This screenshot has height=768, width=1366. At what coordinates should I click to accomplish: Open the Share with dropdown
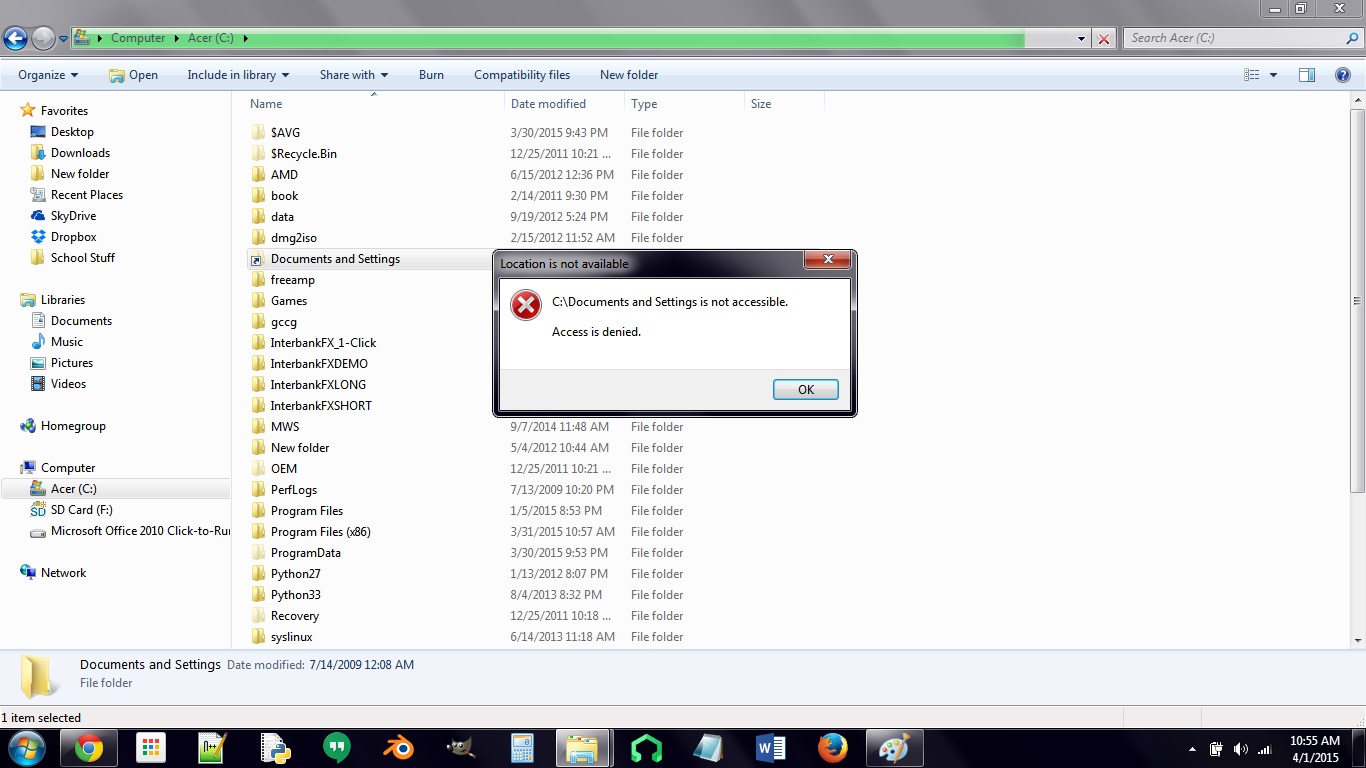(353, 75)
